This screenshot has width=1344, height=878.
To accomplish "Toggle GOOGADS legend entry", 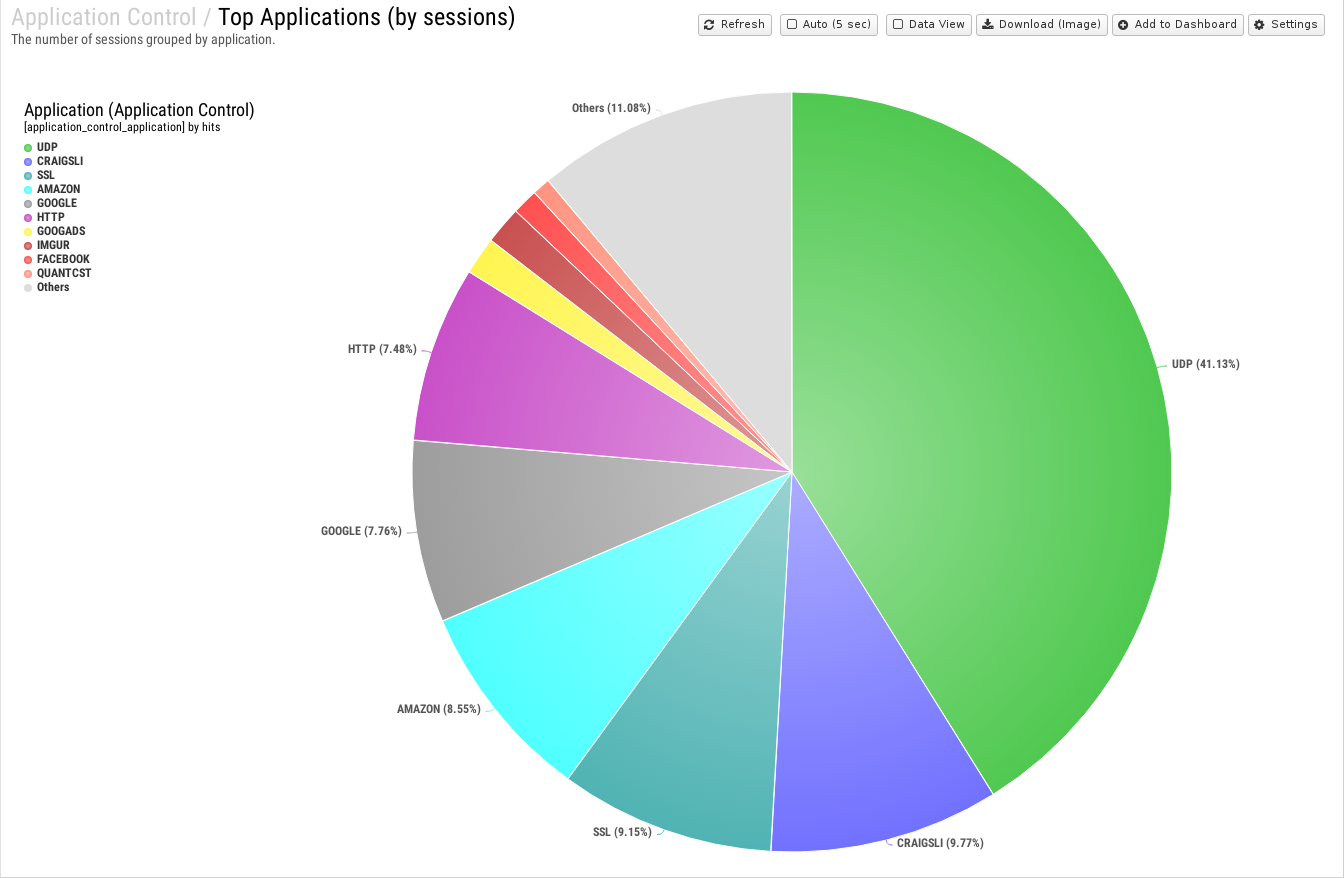I will [x=54, y=231].
